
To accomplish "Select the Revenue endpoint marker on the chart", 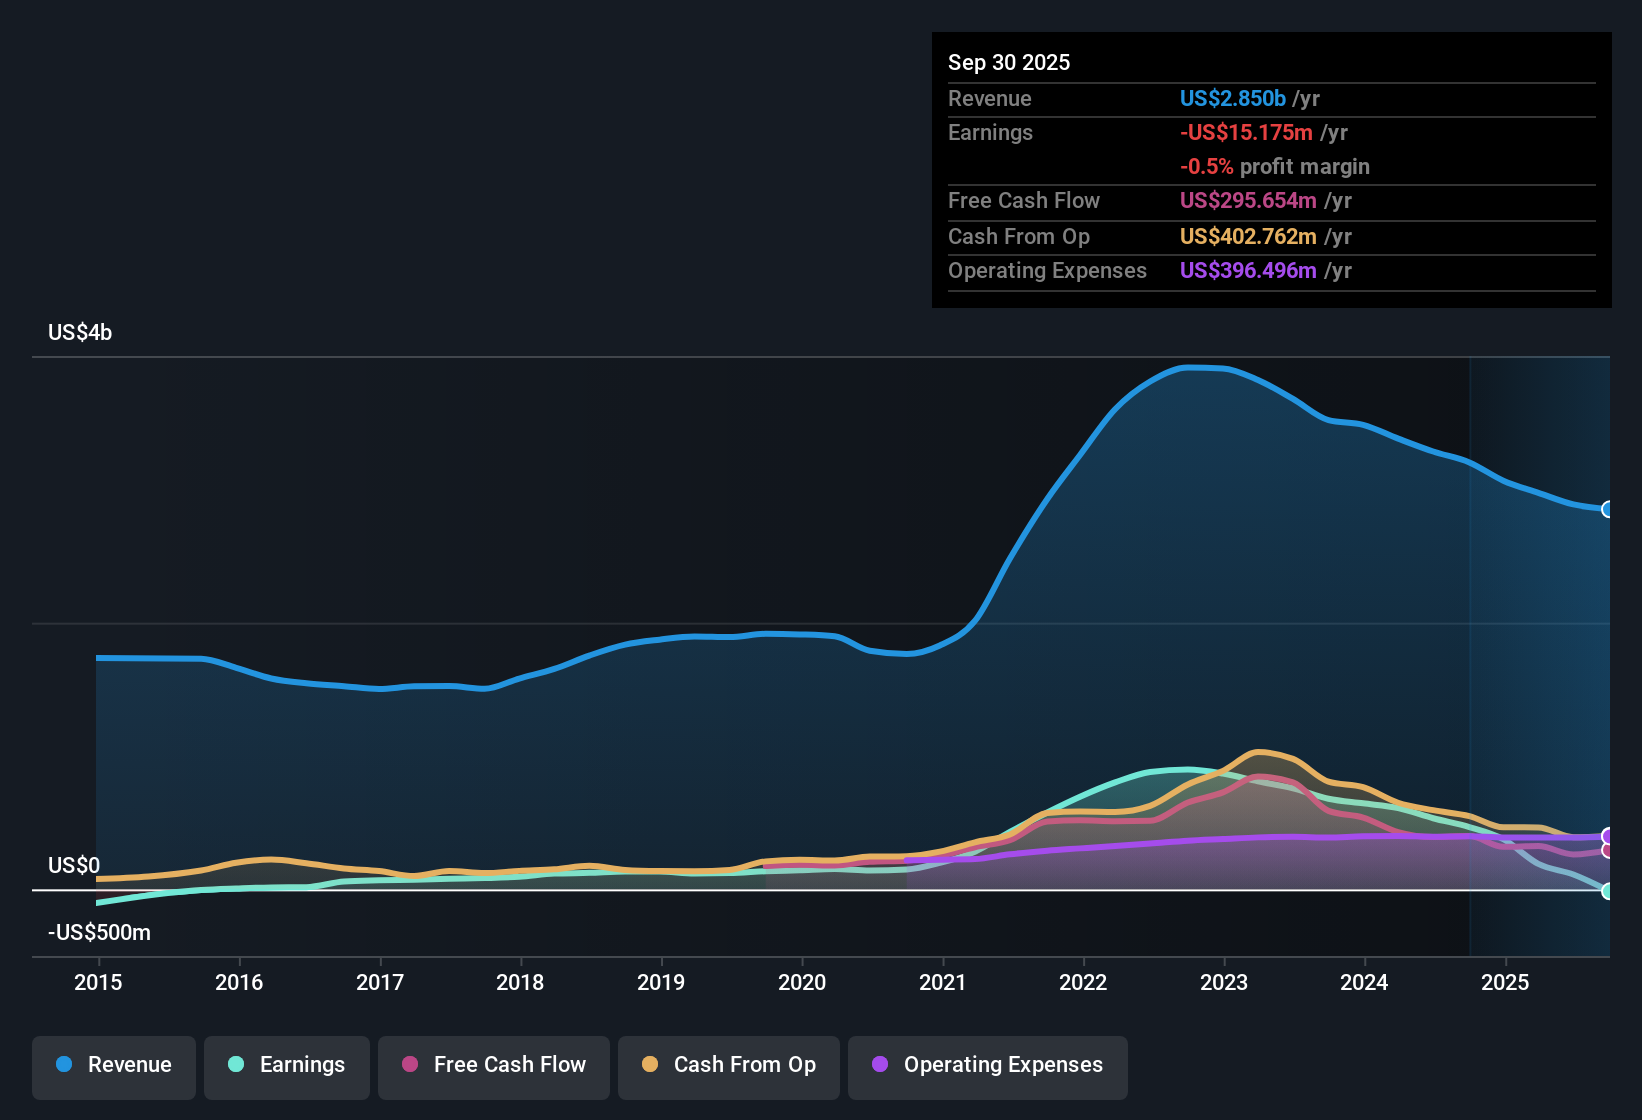I will point(1608,510).
